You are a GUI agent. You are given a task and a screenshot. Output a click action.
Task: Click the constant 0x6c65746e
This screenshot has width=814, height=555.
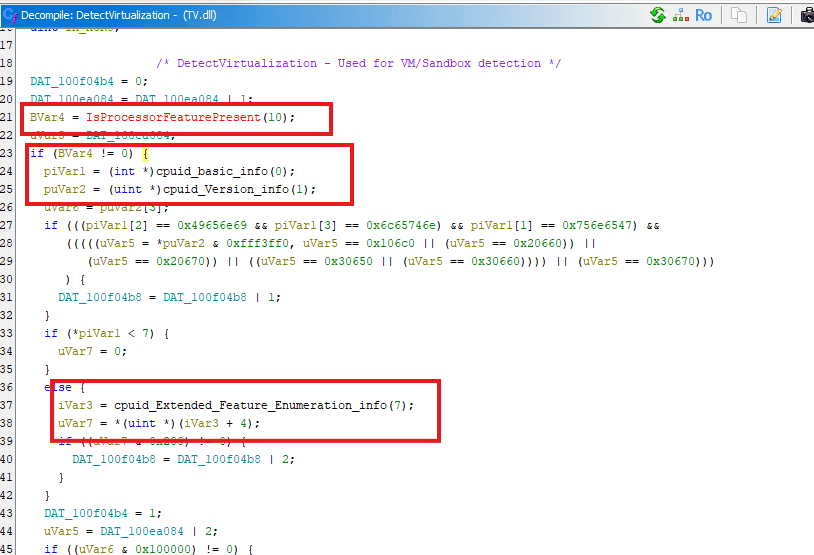(x=401, y=225)
